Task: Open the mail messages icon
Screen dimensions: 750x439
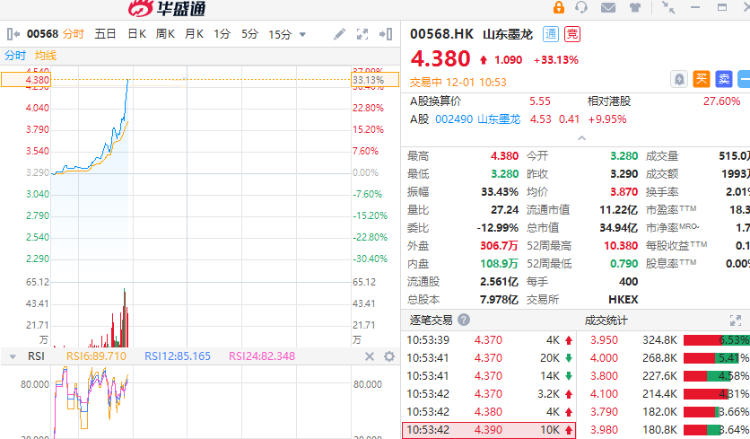Action: pos(608,8)
